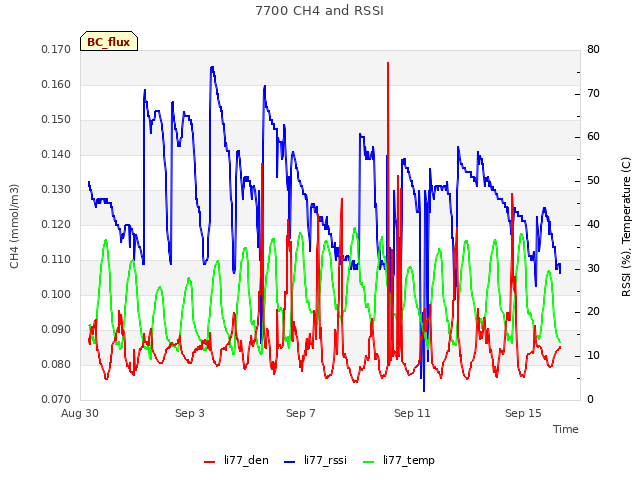The height and width of the screenshot is (480, 640).
Task: Click the Sep 3 x-axis tick label
Action: tap(190, 413)
